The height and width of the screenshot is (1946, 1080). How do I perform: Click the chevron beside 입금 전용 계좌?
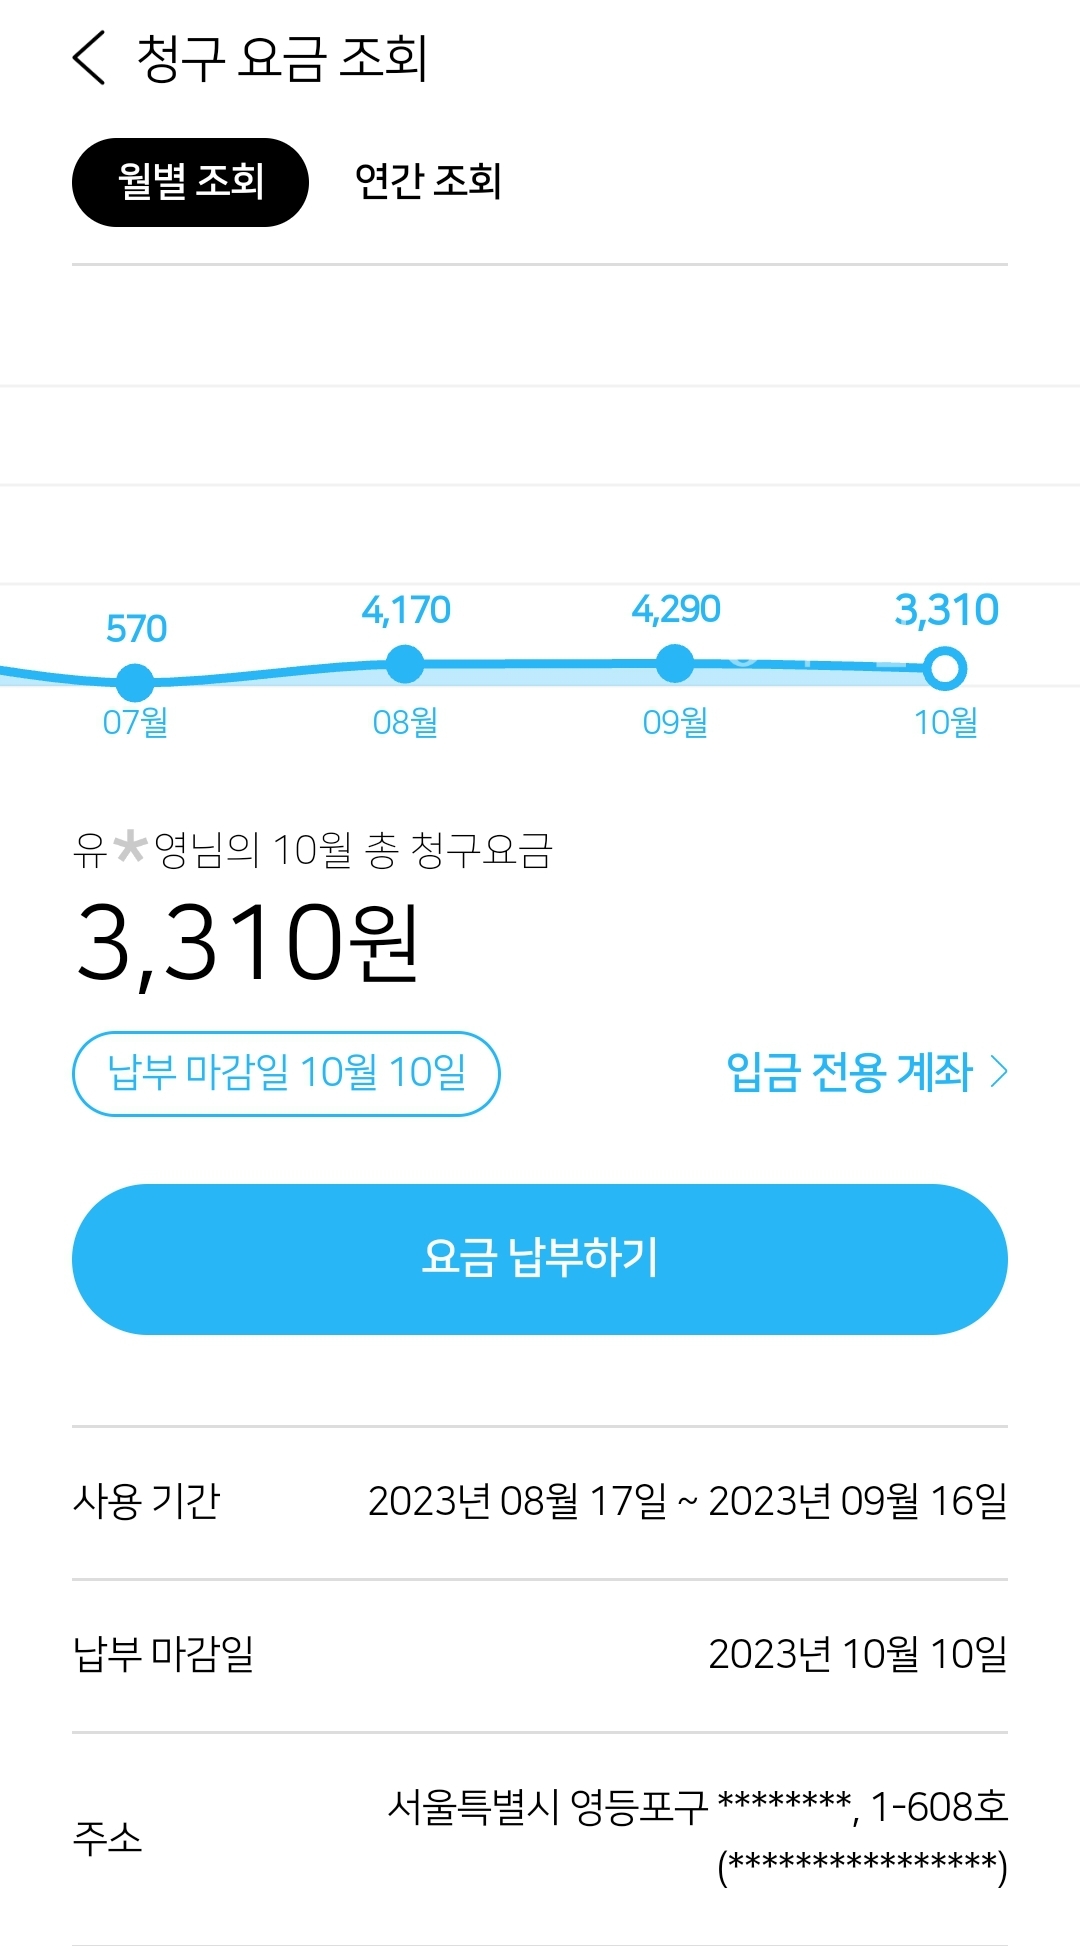[x=999, y=1073]
